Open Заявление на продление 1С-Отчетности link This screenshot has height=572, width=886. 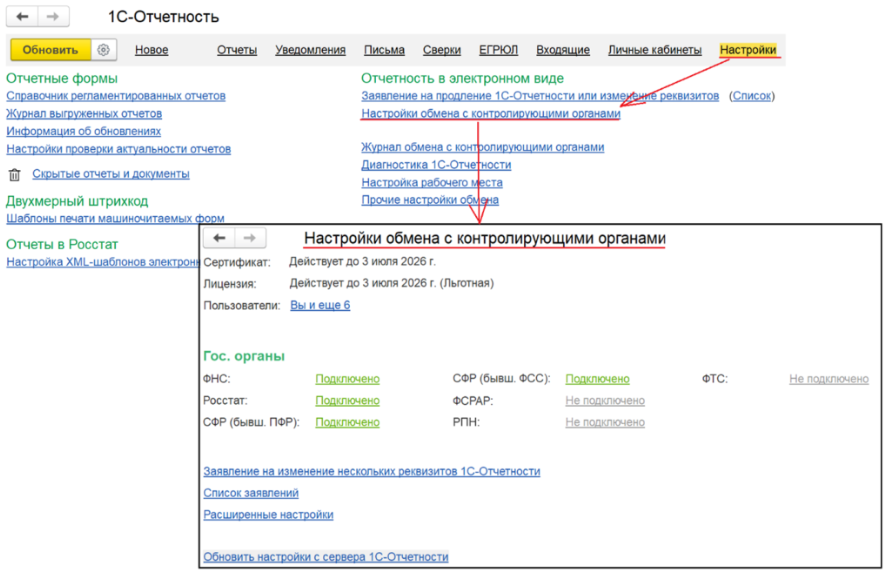pos(540,96)
